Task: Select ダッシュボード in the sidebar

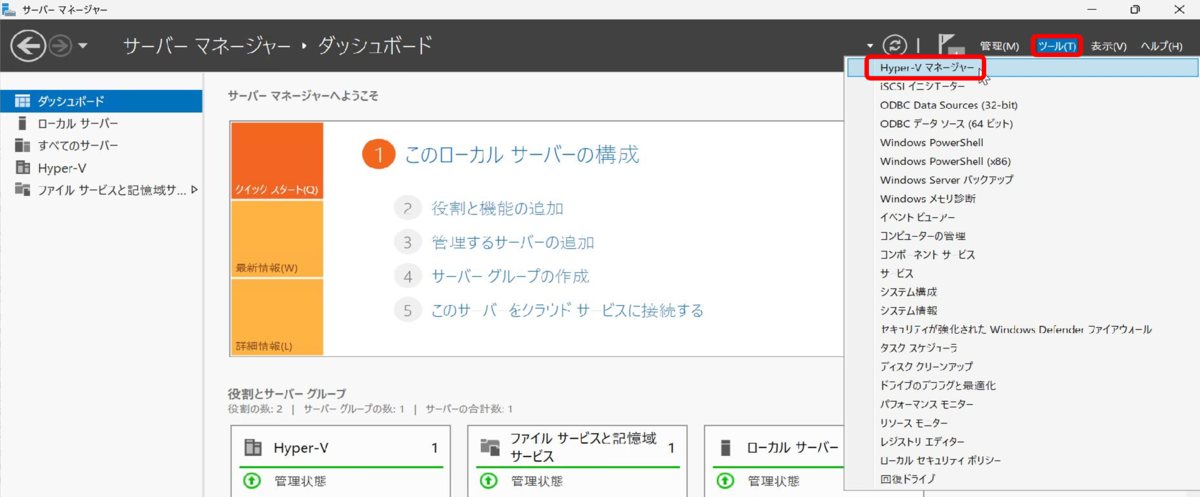Action: (x=101, y=101)
